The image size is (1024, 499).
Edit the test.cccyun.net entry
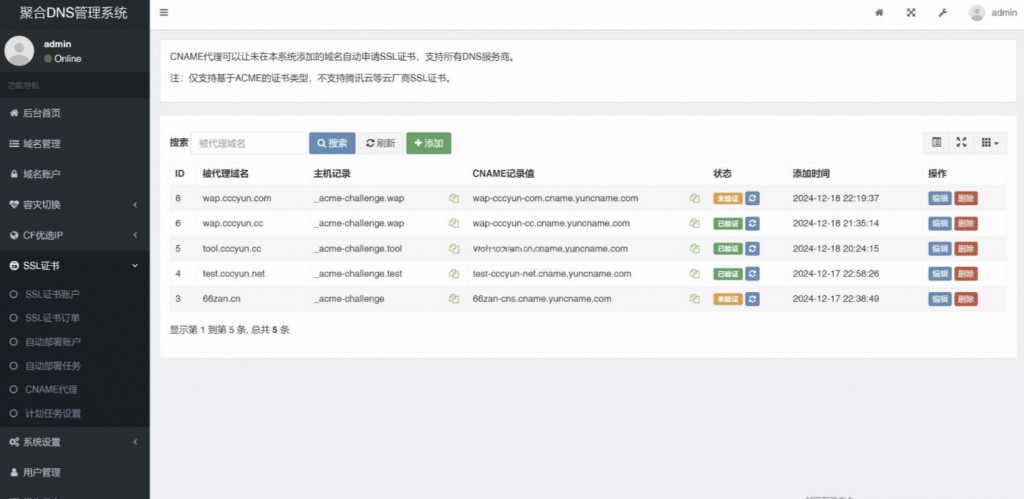coord(940,274)
